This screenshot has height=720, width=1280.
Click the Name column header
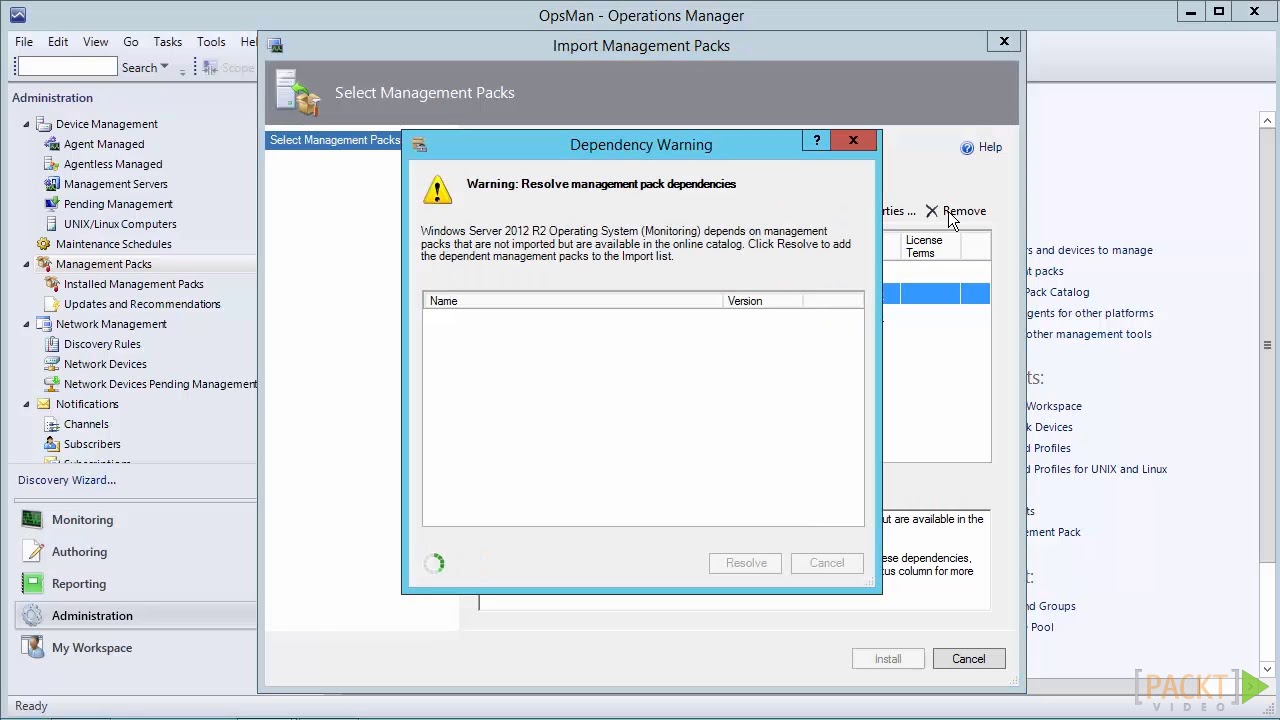pos(573,301)
